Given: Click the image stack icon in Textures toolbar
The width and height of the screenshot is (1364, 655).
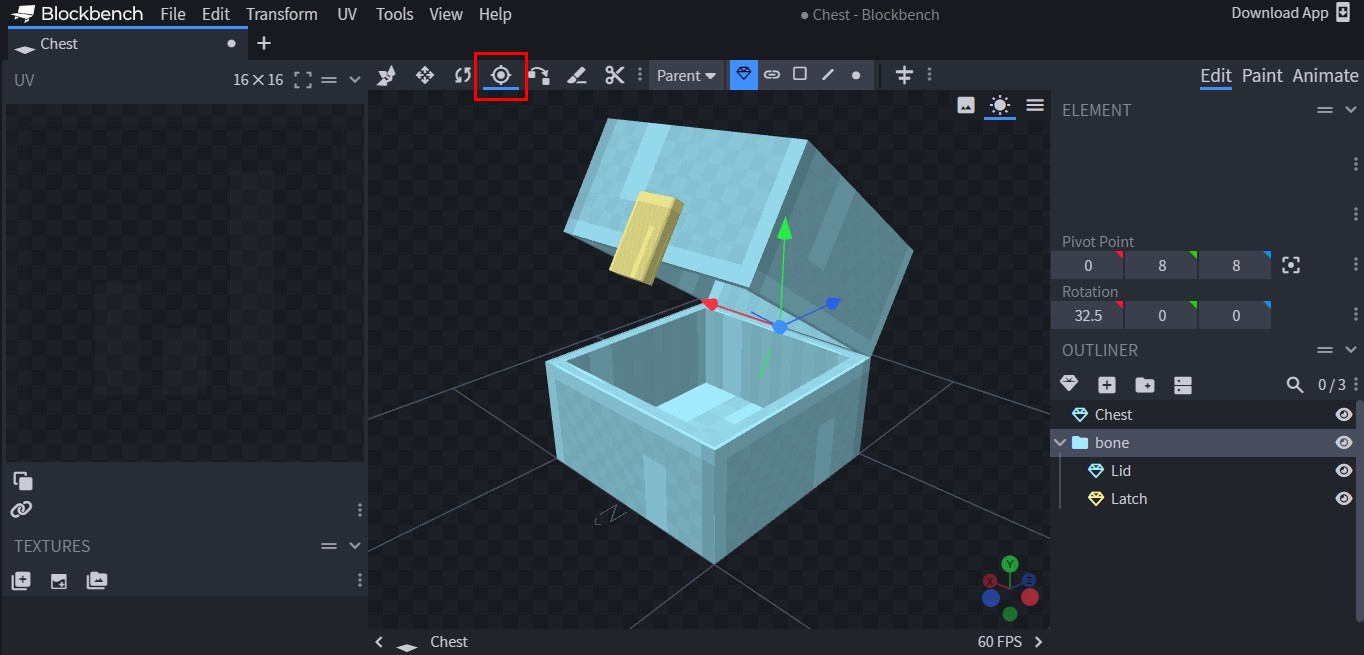Looking at the screenshot, I should tap(97, 580).
